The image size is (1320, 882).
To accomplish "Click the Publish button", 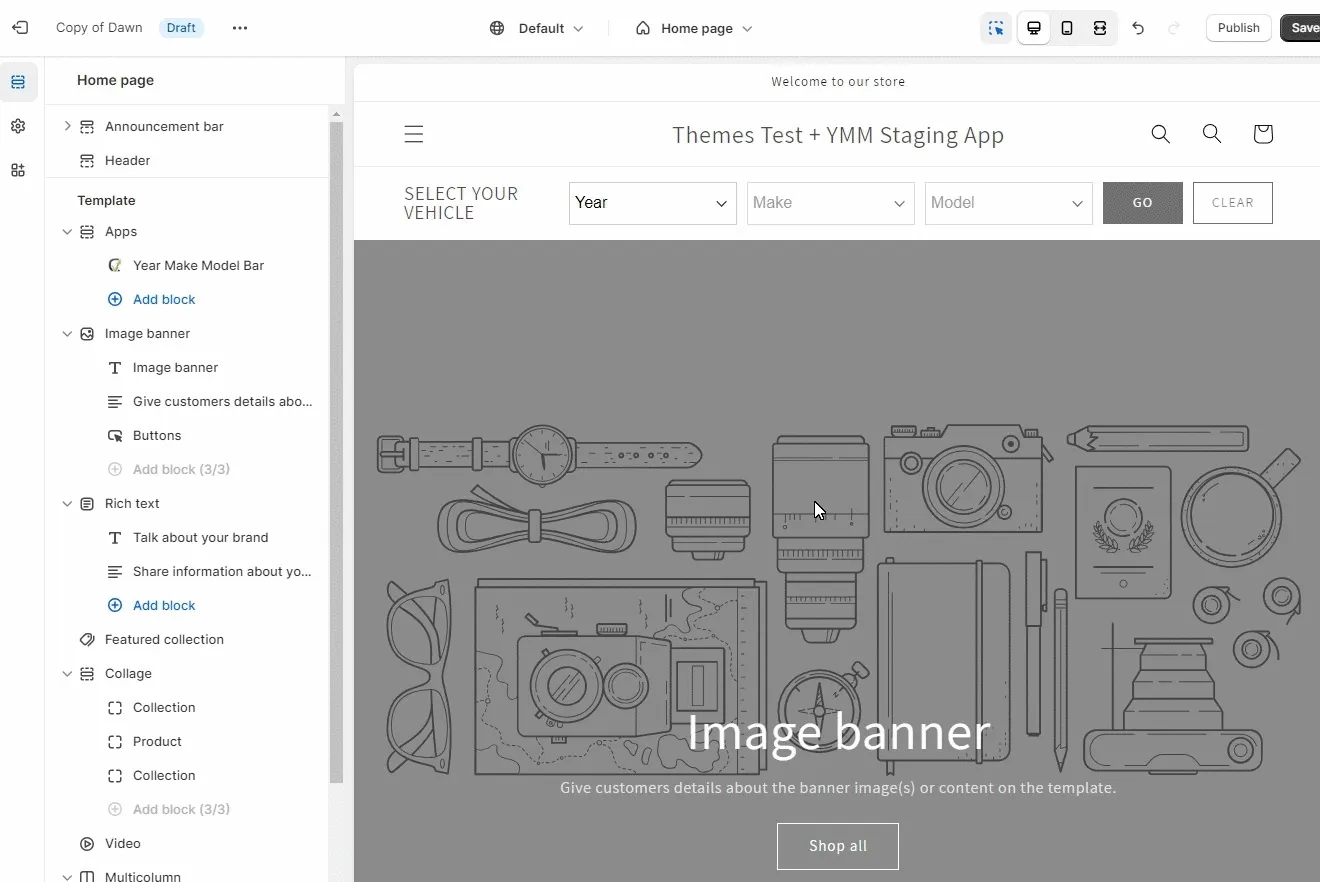I will 1238,28.
